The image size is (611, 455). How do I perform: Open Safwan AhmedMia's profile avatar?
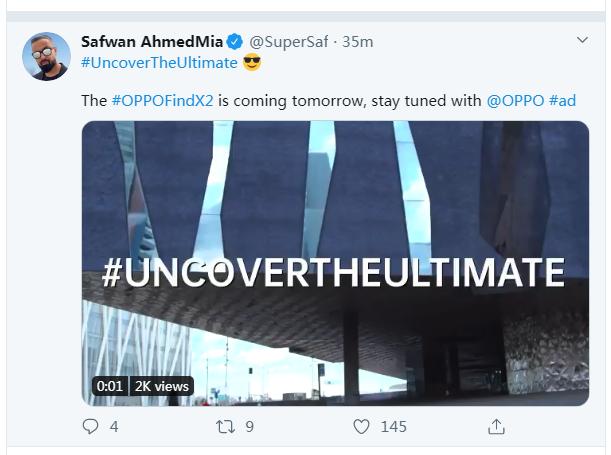46,56
